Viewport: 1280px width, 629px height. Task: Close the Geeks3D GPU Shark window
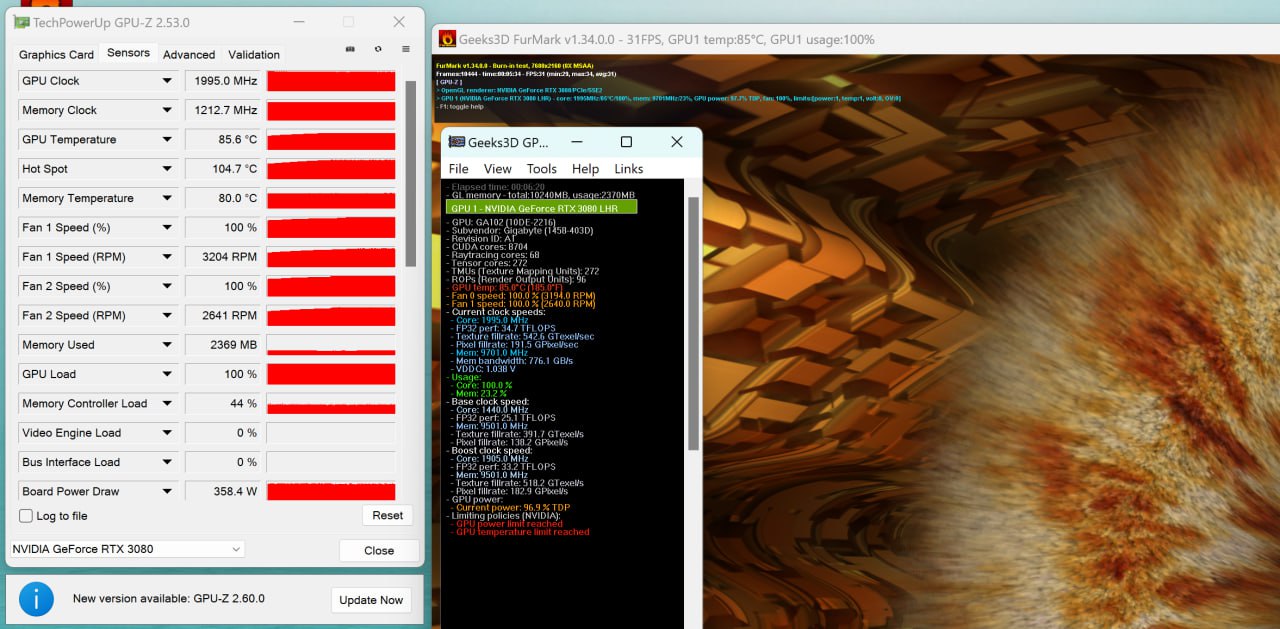point(676,142)
